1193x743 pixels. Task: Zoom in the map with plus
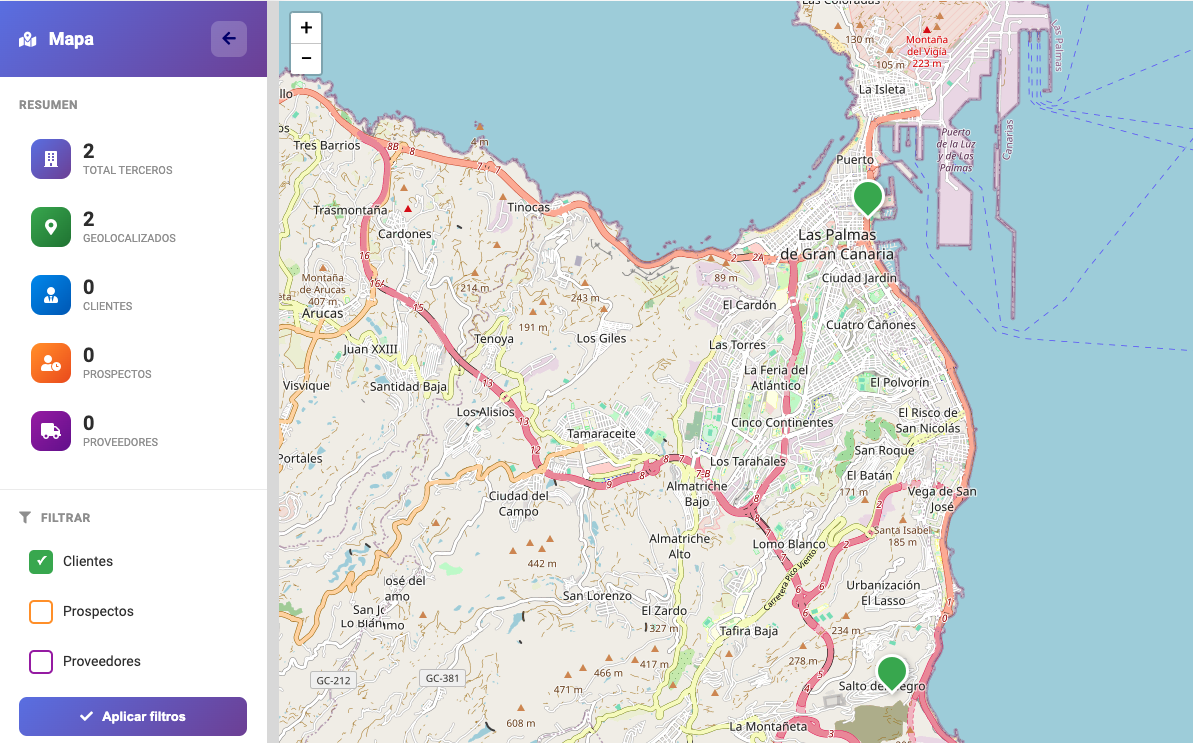point(306,28)
